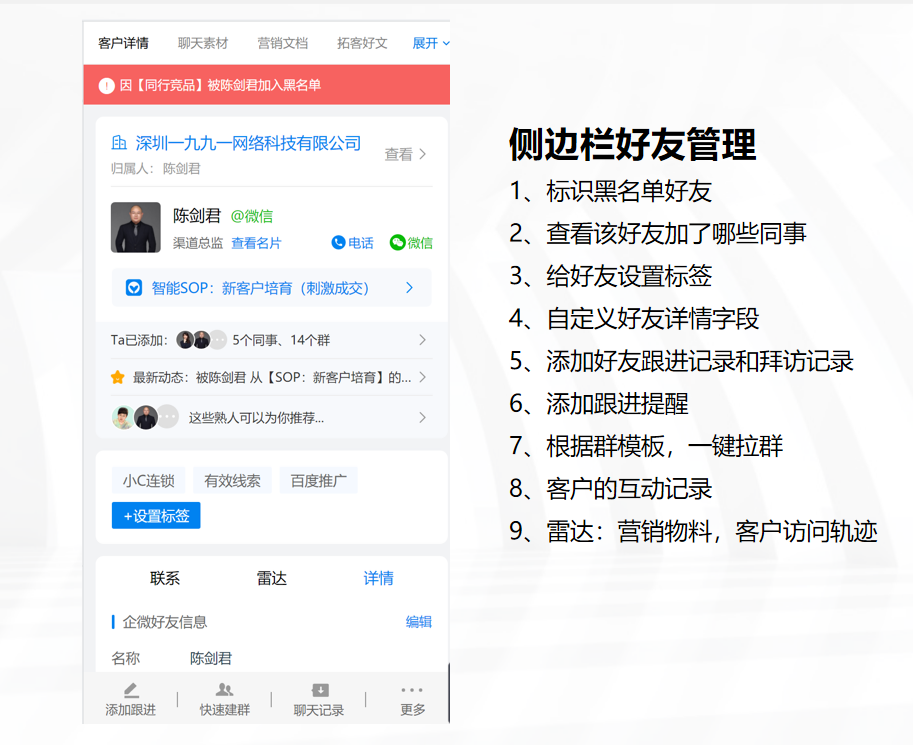Click the 智能SOP shield icon
Image resolution: width=913 pixels, height=747 pixels.
133,288
